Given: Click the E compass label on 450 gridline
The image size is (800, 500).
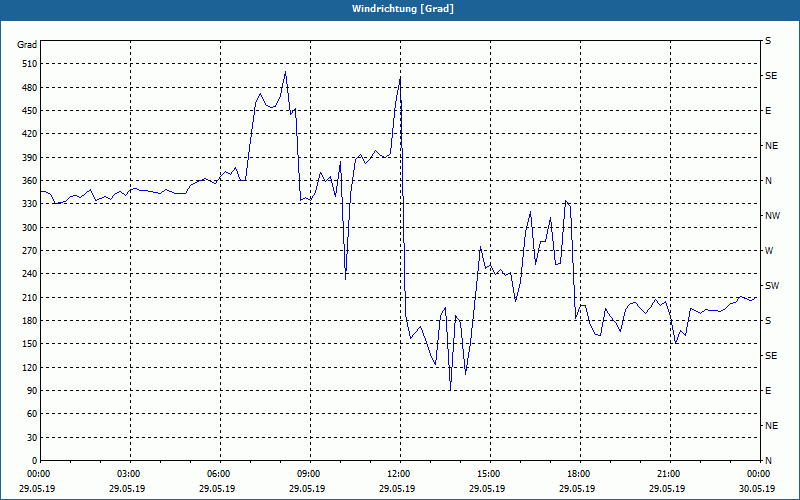Looking at the screenshot, I should (x=768, y=111).
